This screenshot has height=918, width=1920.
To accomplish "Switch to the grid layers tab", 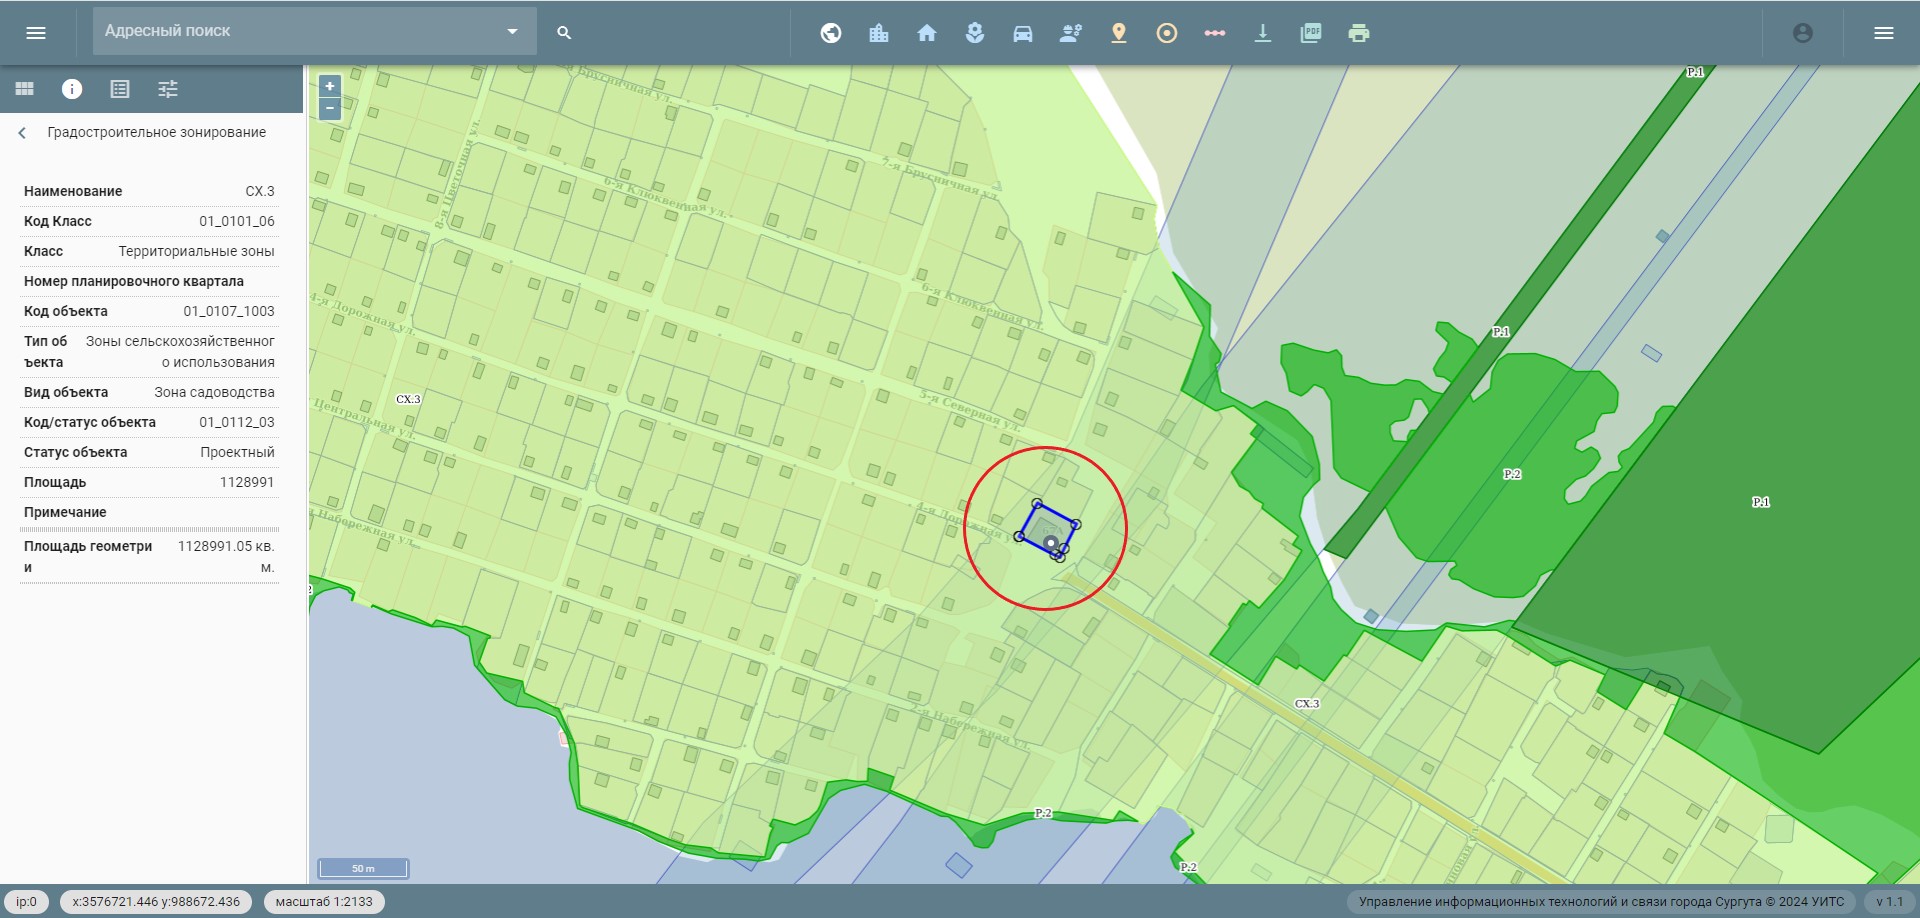I will 24,89.
